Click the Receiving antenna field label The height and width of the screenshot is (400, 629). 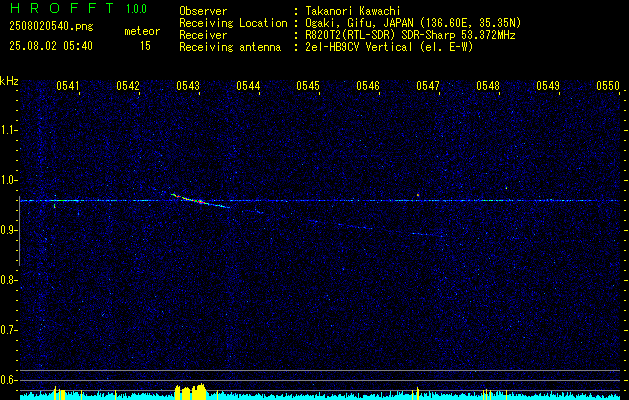(x=230, y=47)
